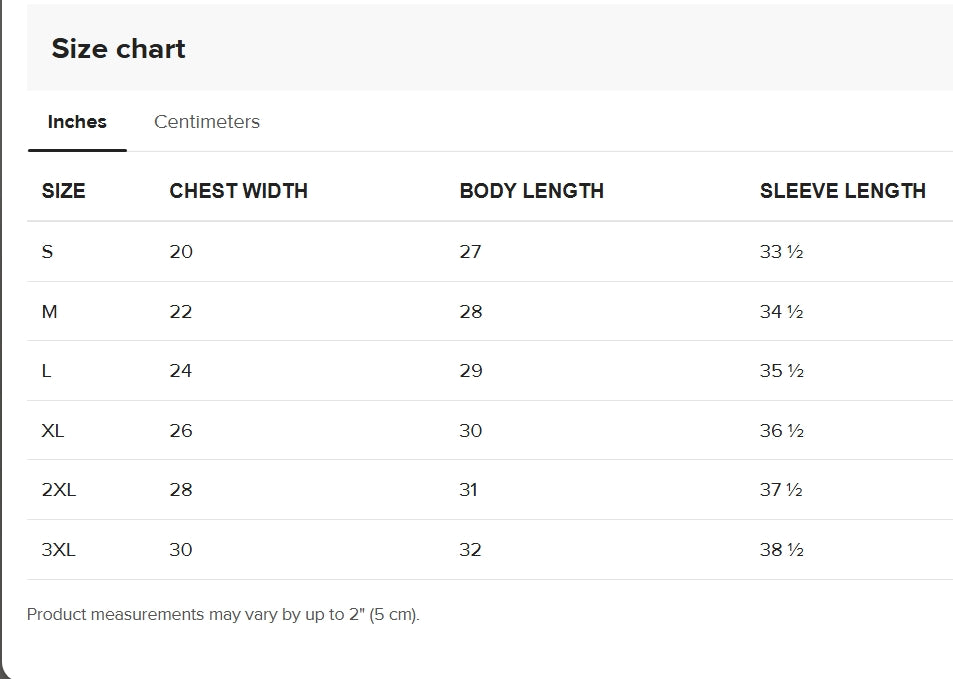953x679 pixels.
Task: Click body length 31 in the 2XL row
Action: click(x=468, y=490)
